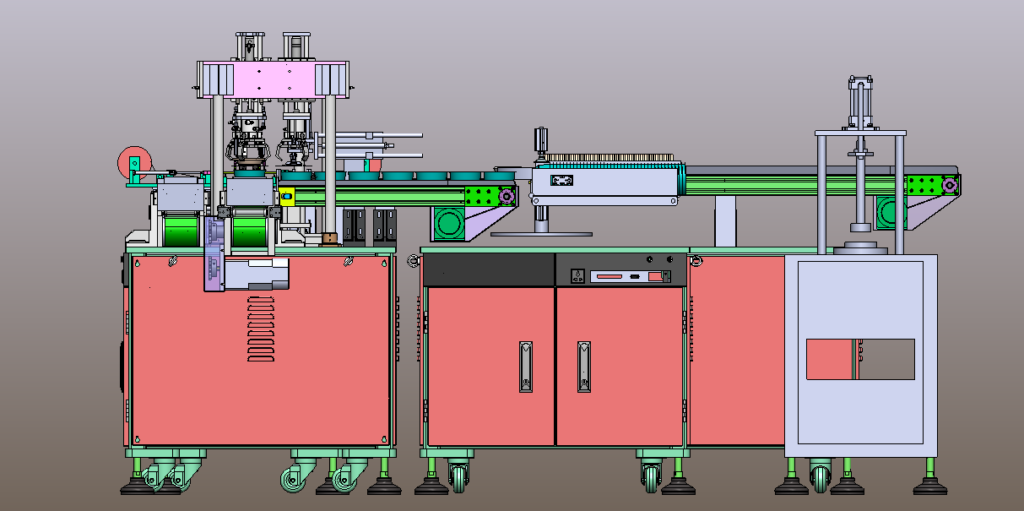This screenshot has width=1024, height=511.
Task: Pick the pneumatic cylinder atop the right press stand
Action: pos(859,102)
